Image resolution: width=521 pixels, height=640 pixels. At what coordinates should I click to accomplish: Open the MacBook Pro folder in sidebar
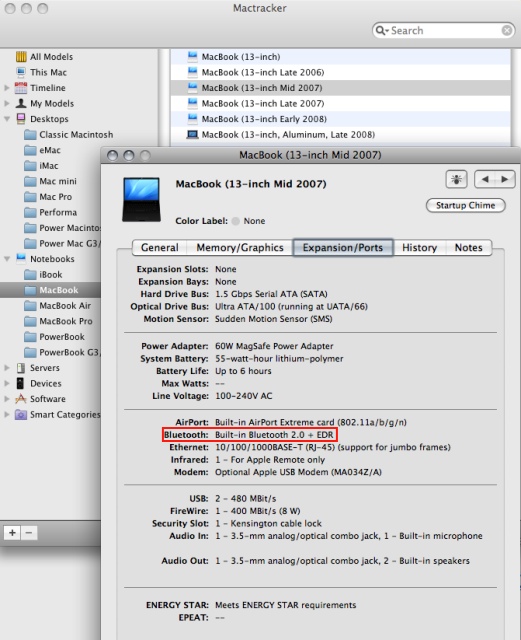click(58, 321)
